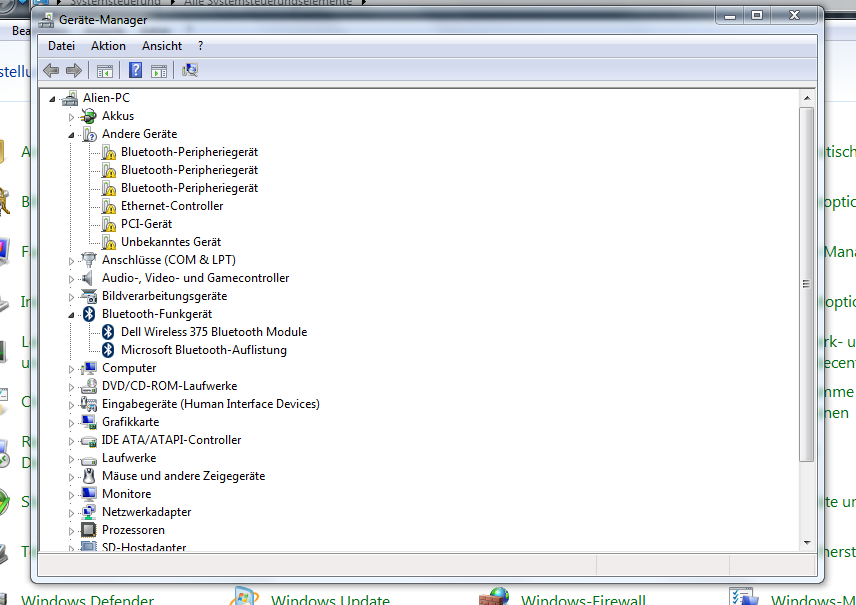Screen dimensions: 856x605
Task: Minimize the Geräte-Manager window
Action: pyautogui.click(x=730, y=15)
